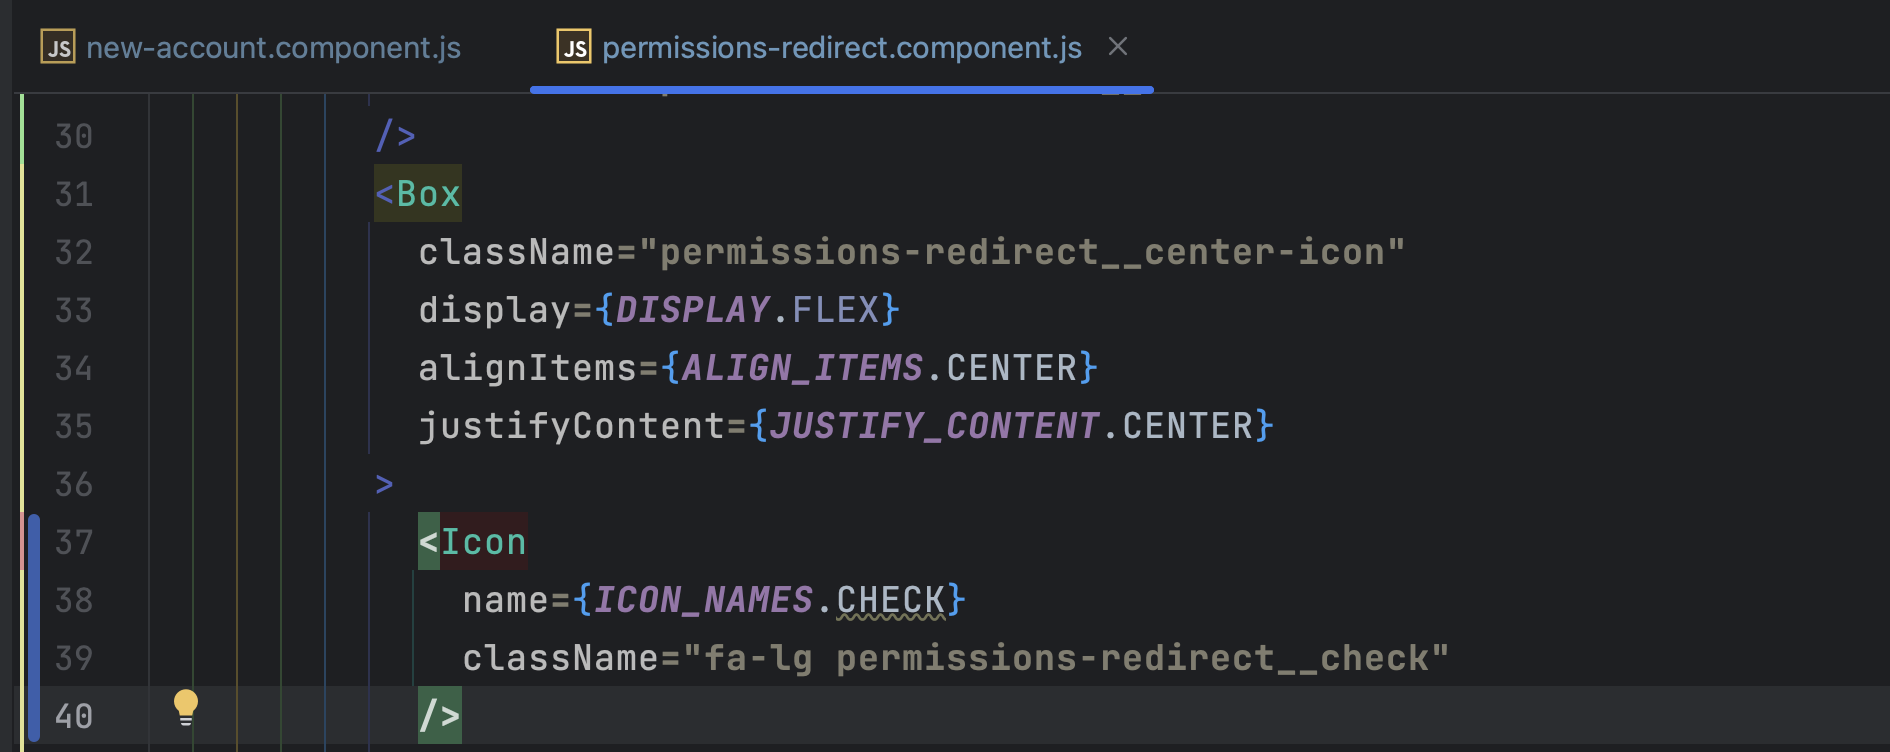The height and width of the screenshot is (752, 1890).
Task: Click the underlined CHECK identifier on line 38
Action: 888,599
